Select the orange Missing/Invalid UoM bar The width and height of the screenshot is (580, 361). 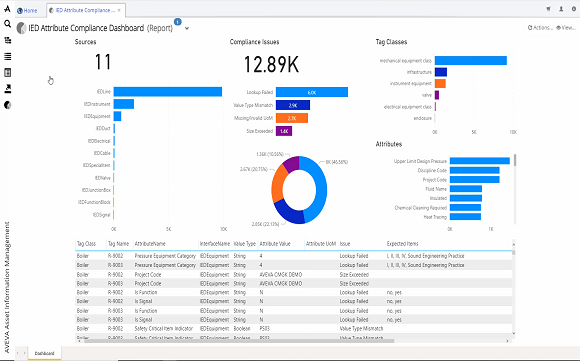[292, 118]
